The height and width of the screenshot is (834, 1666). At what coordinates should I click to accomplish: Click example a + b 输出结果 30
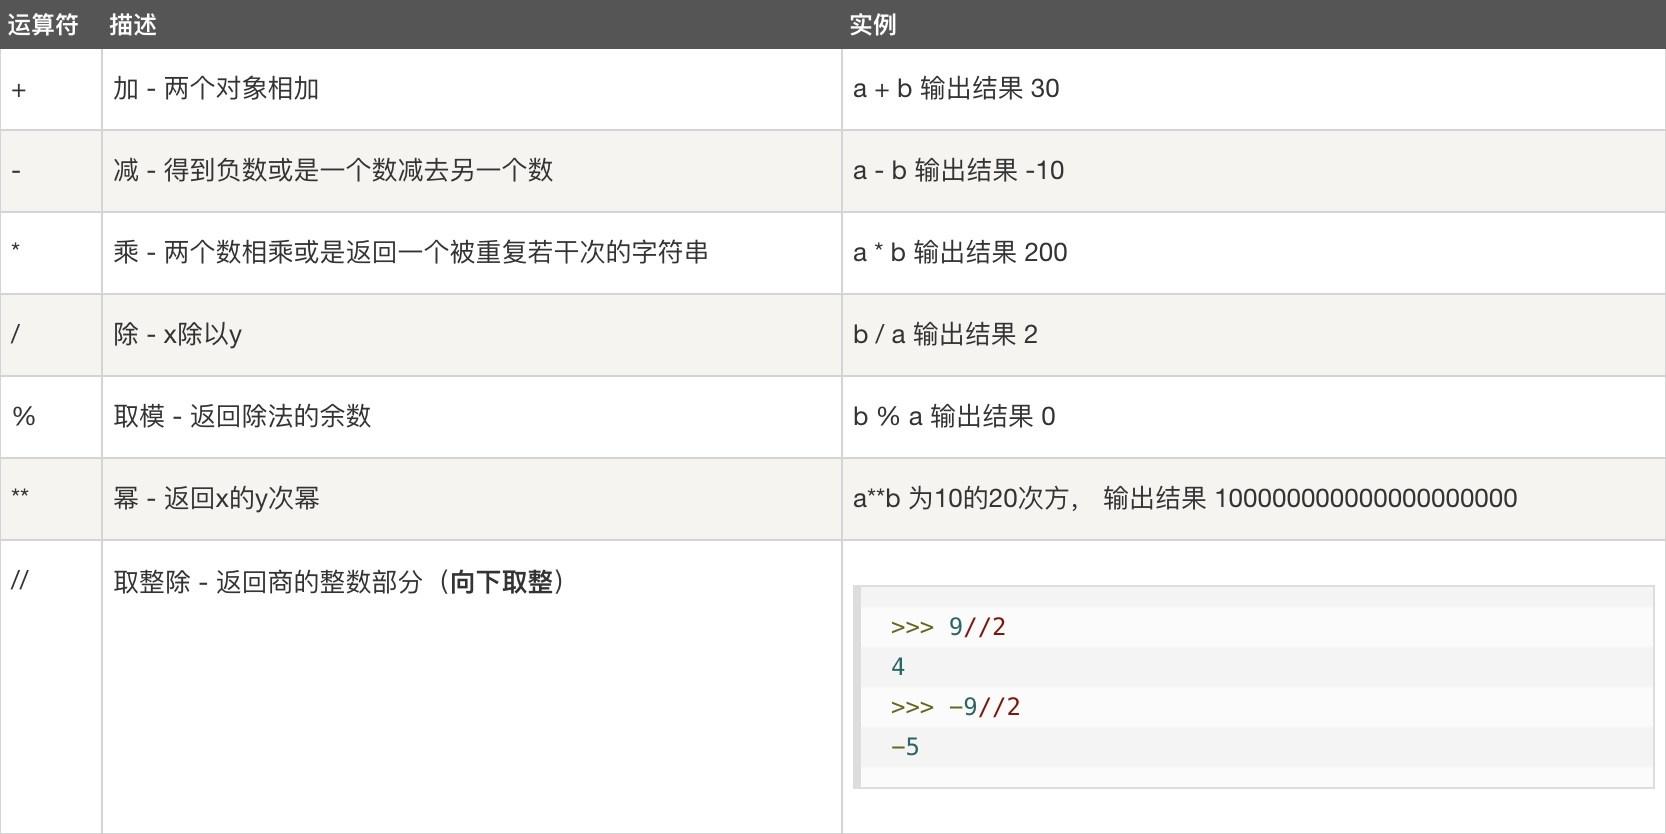click(x=956, y=89)
